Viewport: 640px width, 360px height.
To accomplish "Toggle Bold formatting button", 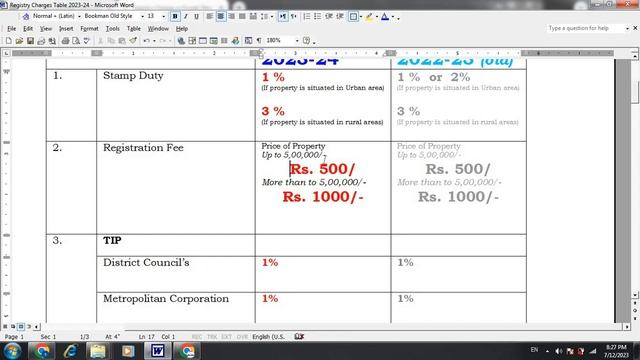I will pos(175,16).
